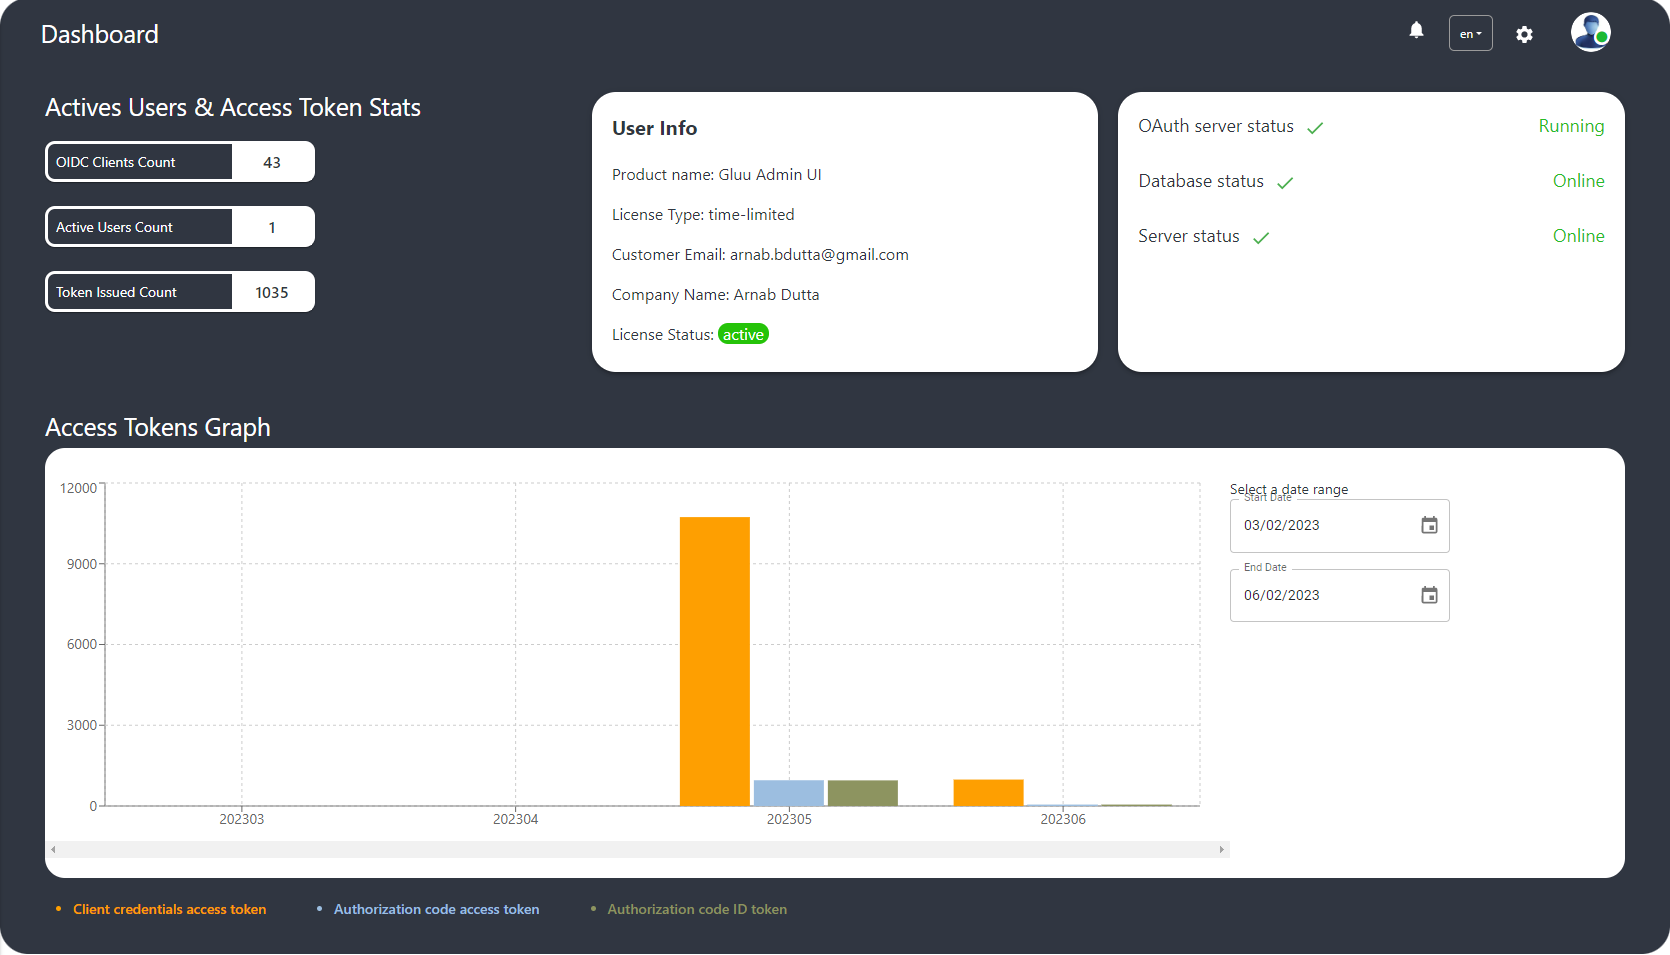This screenshot has width=1670, height=955.
Task: Click the OAuth server status checkmark
Action: 1315,128
